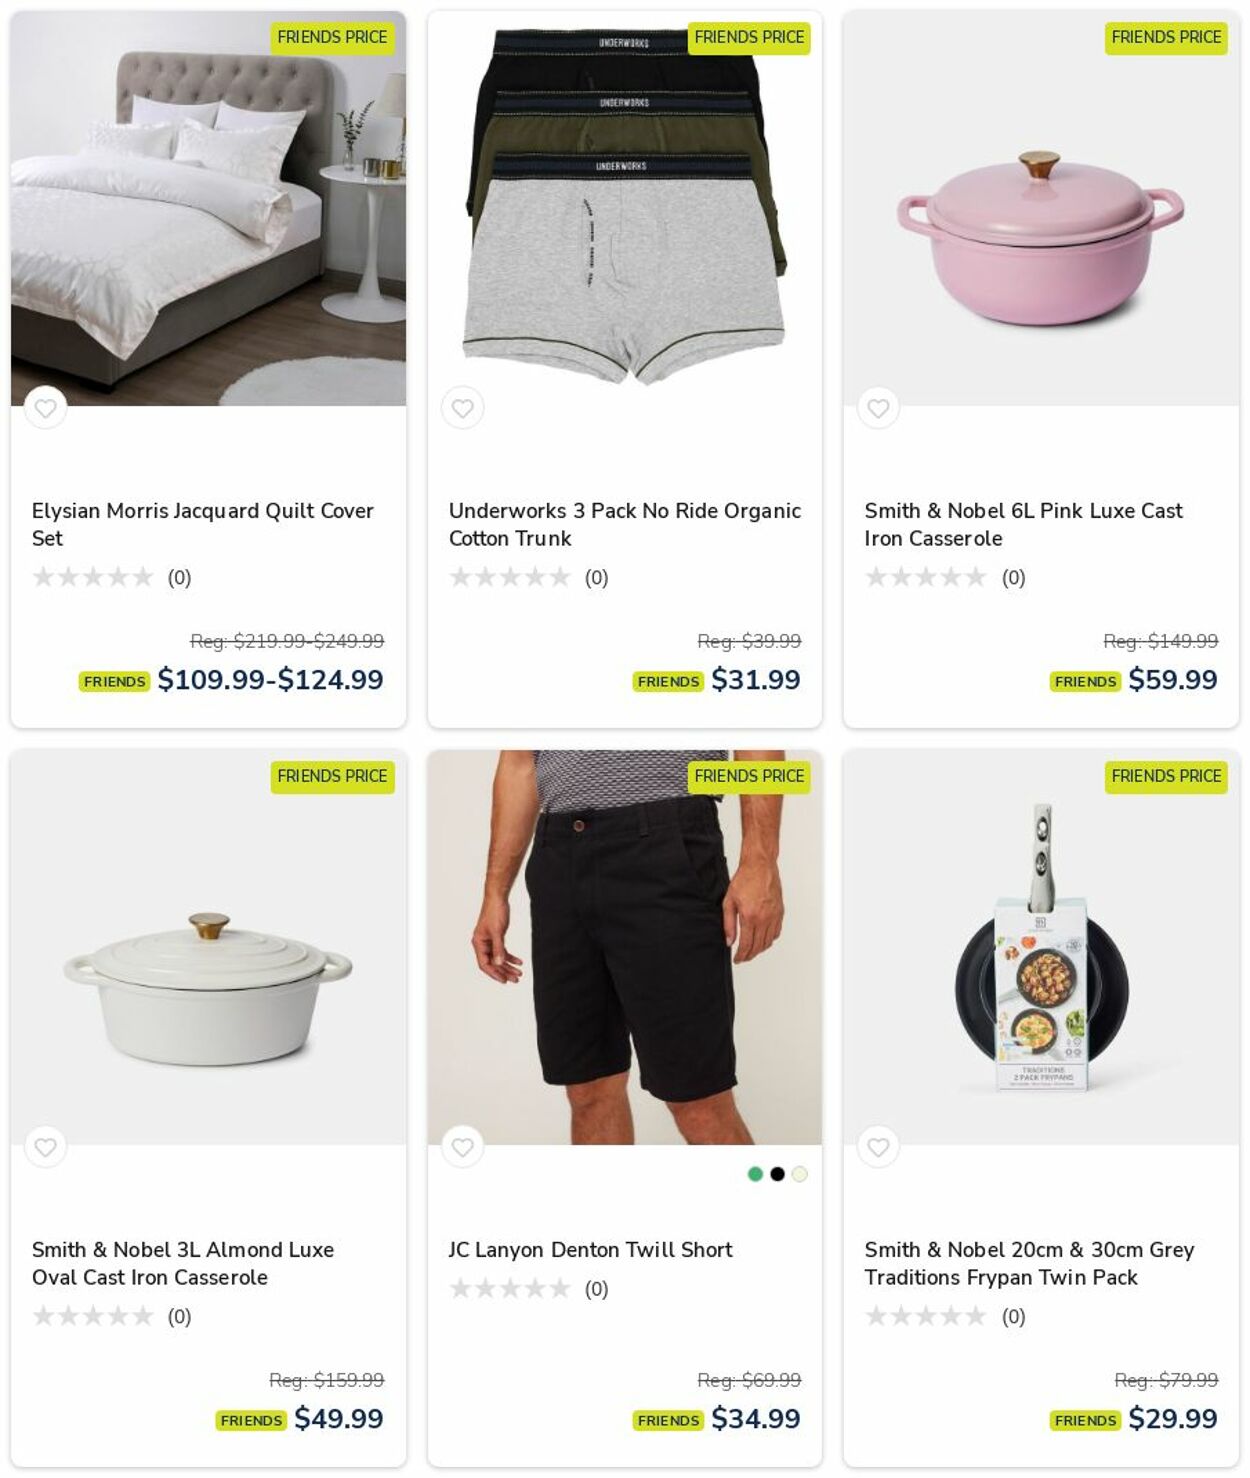
Task: Click the pink casserole product image
Action: [1041, 208]
